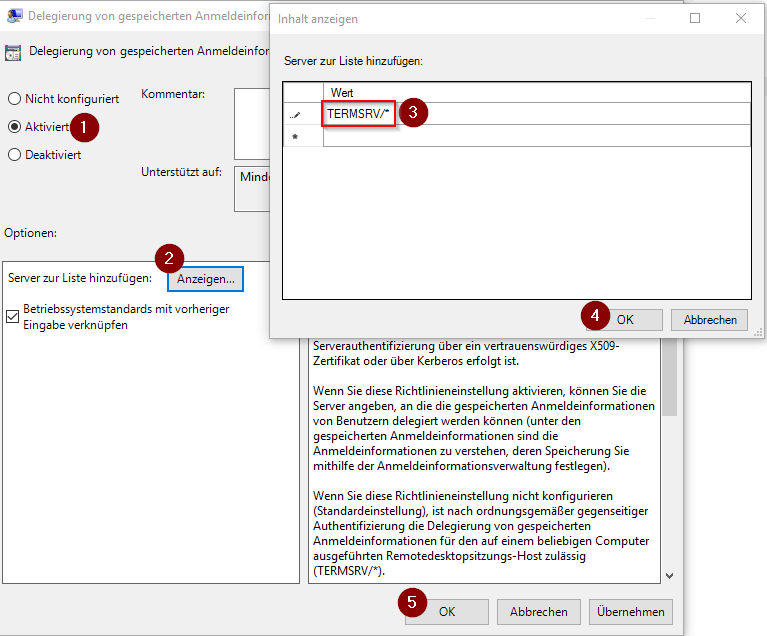Confirm the server list dialog with OK
The width and height of the screenshot is (767, 636).
[624, 320]
